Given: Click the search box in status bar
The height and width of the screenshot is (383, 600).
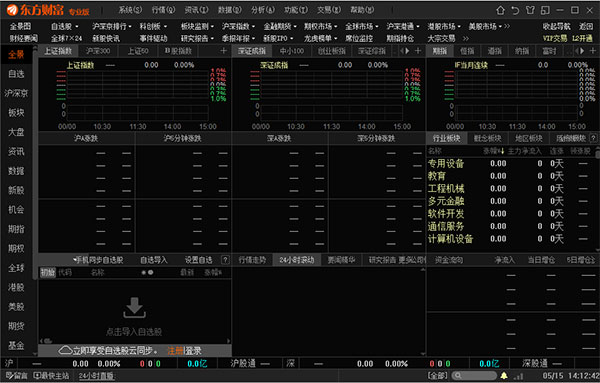Looking at the screenshot, I should tap(474, 375).
